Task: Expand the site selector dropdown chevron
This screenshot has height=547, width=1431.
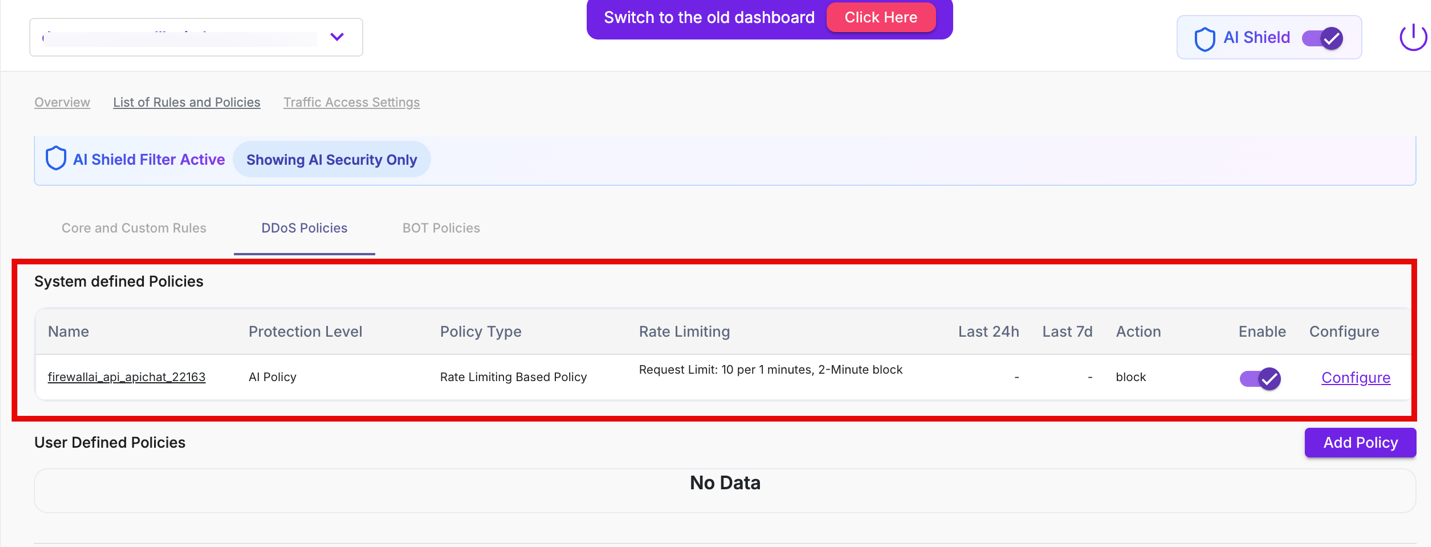Action: click(x=337, y=37)
